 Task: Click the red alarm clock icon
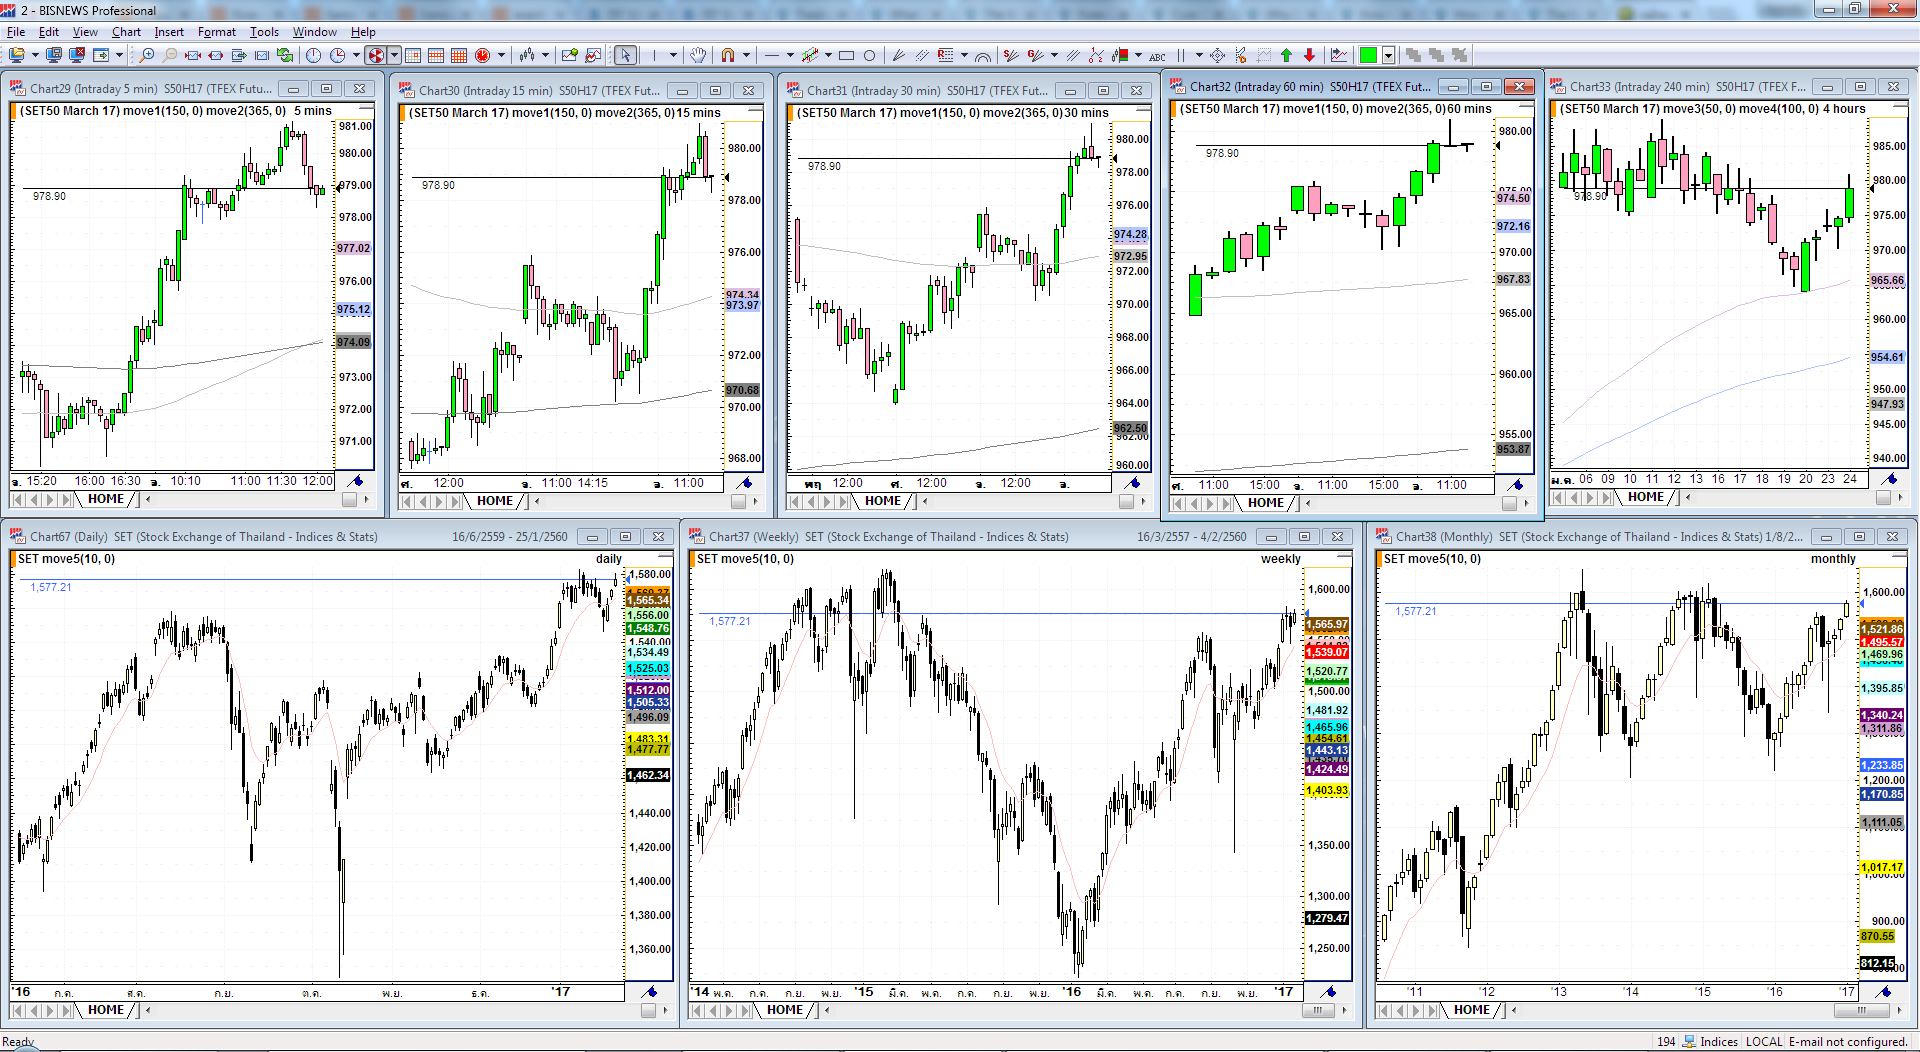[x=482, y=55]
